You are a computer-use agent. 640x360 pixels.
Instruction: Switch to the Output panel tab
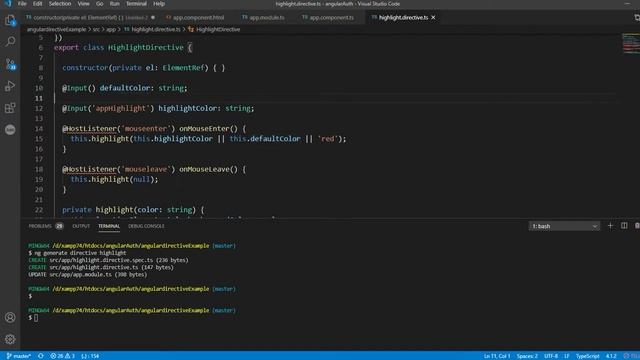pos(81,226)
